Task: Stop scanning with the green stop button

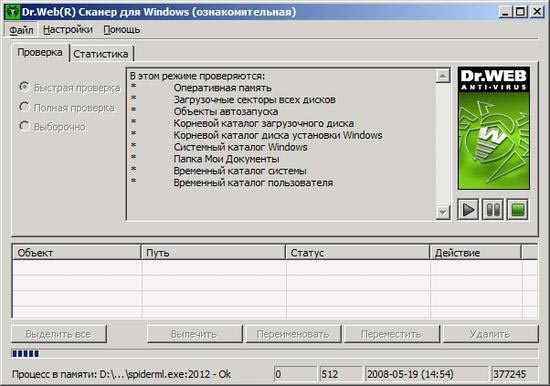Action: click(518, 210)
